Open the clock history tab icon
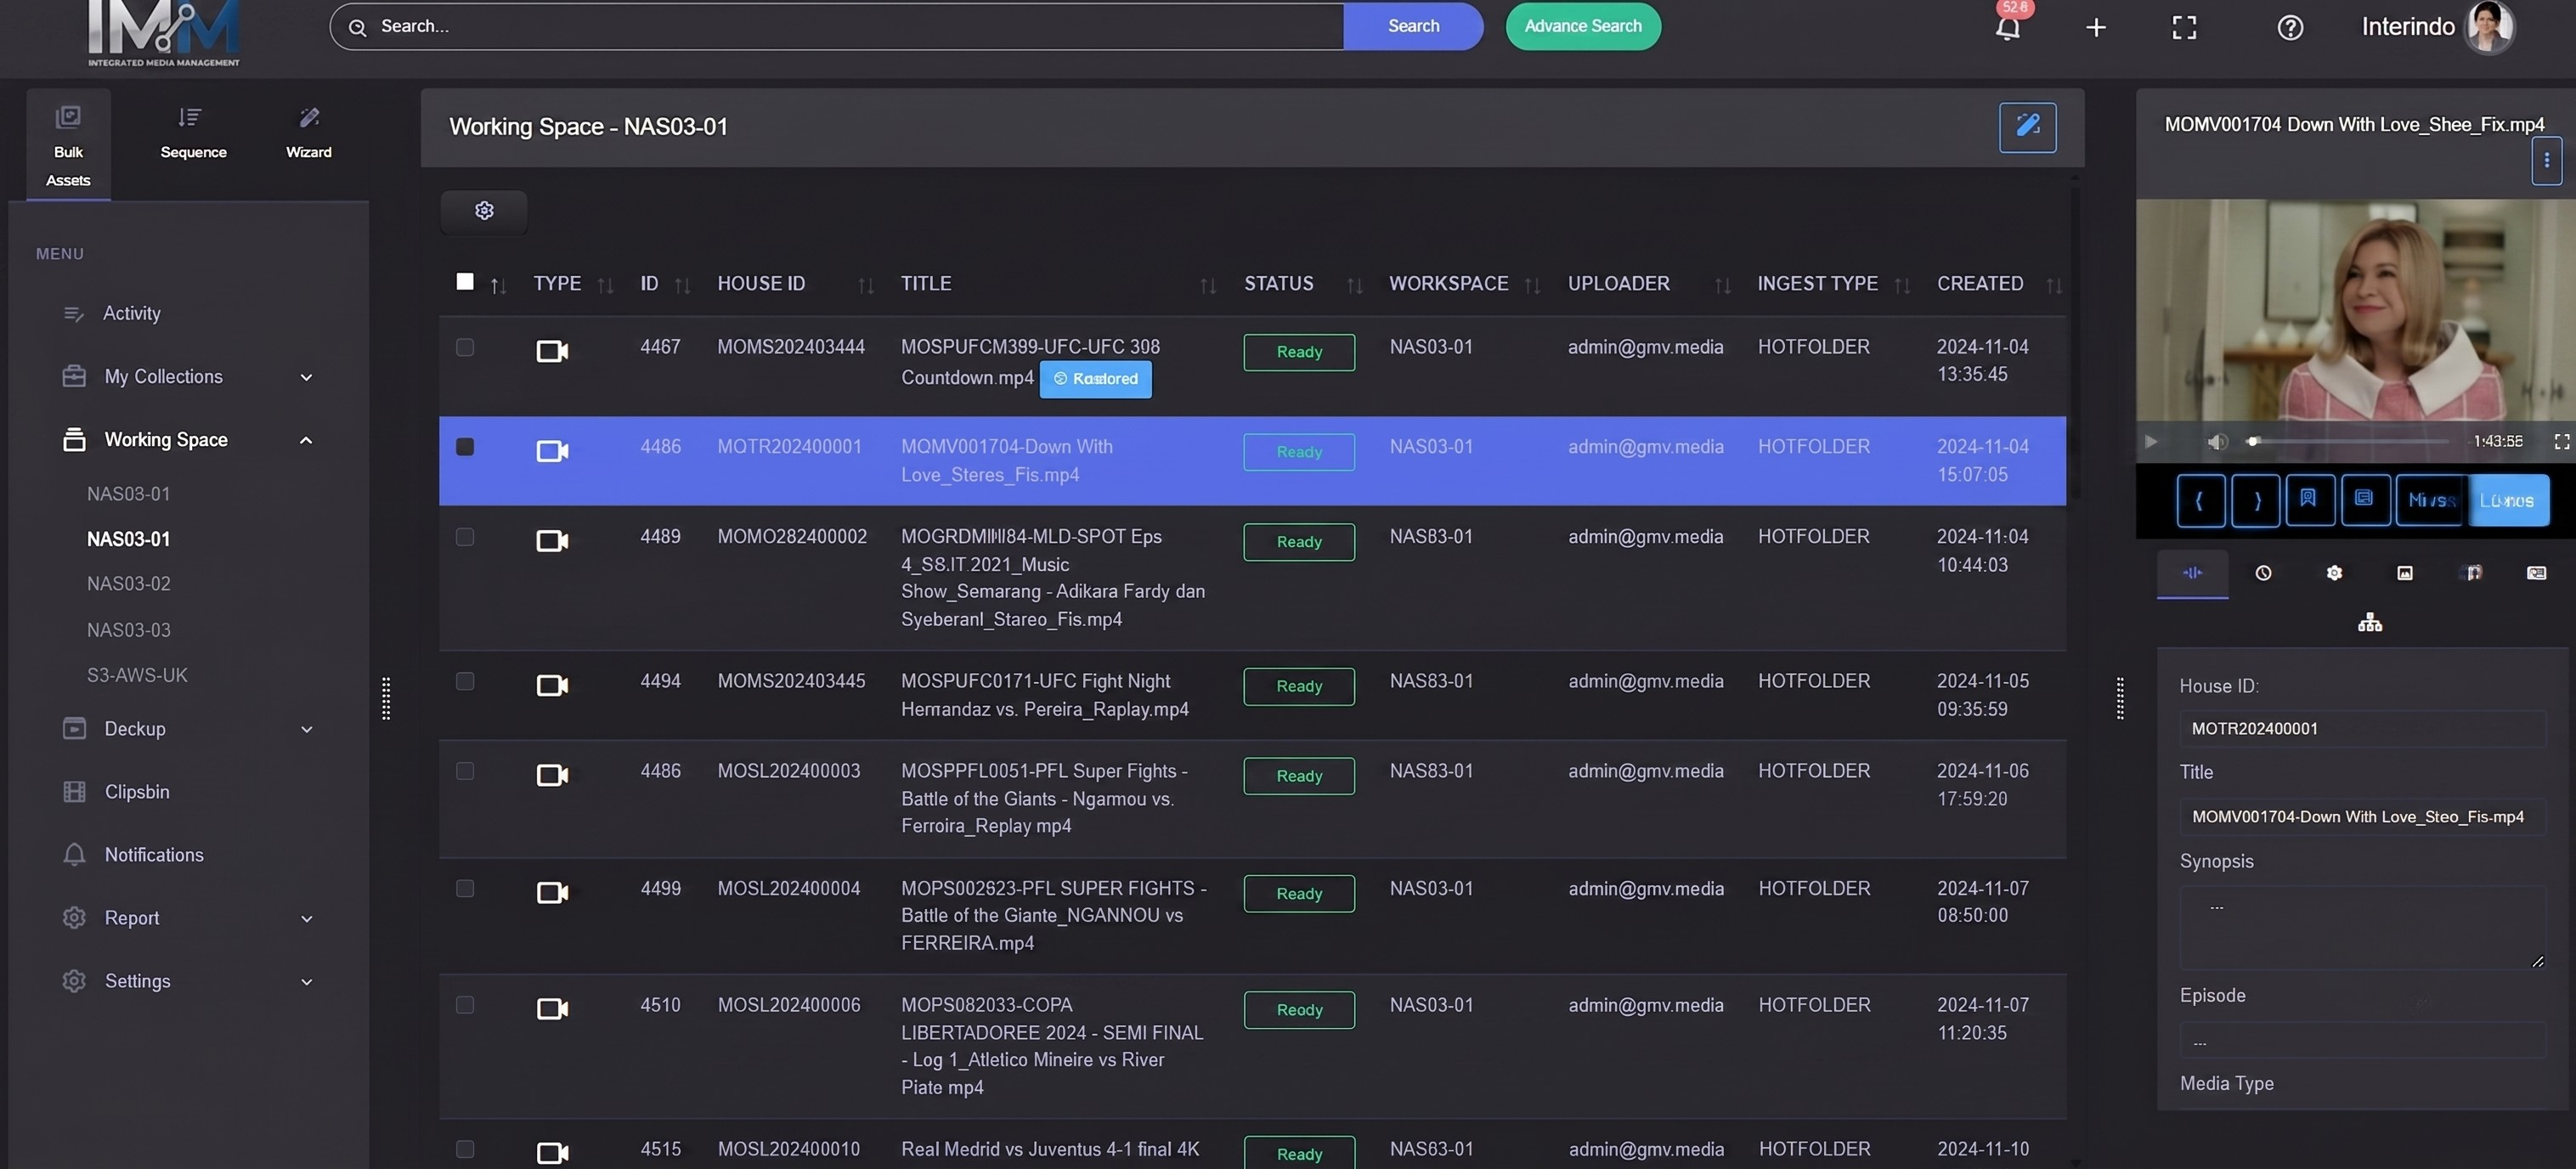This screenshot has width=2576, height=1169. click(x=2263, y=573)
